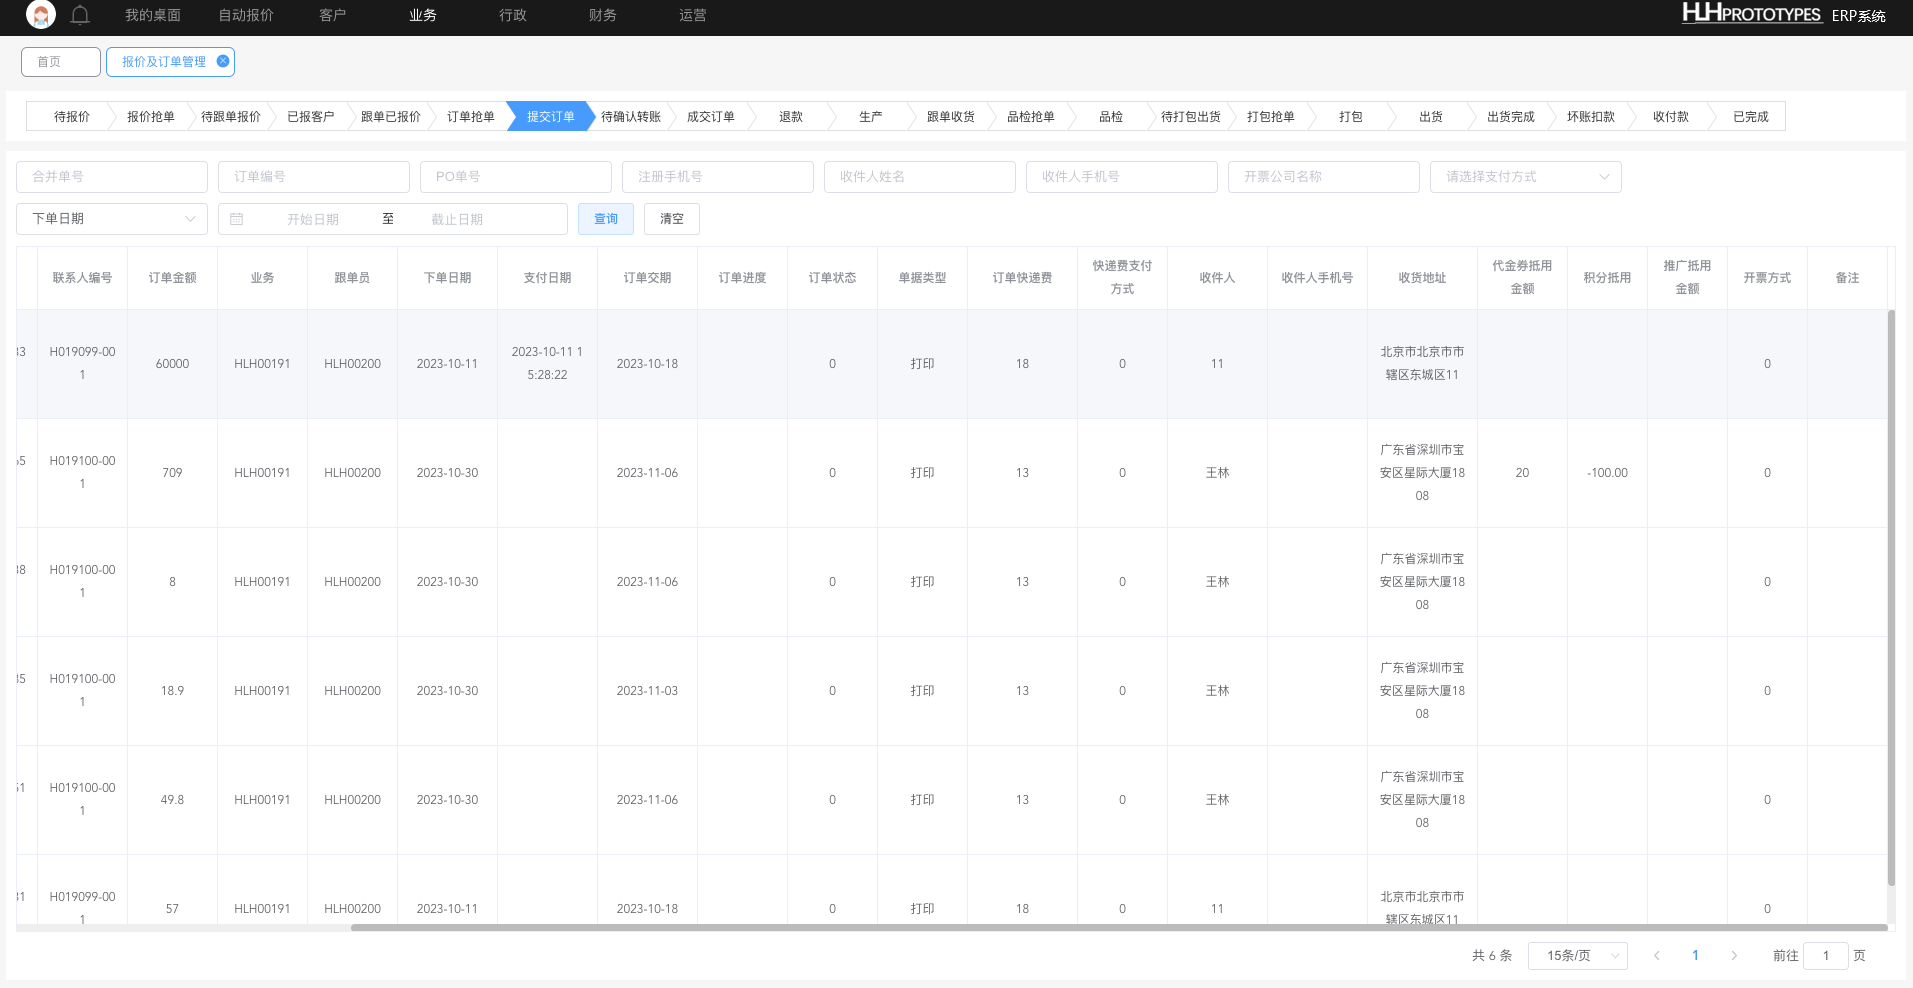Screen dimensions: 1913x988
Task: Focus the 收件人手机号 input field
Action: tap(1122, 177)
